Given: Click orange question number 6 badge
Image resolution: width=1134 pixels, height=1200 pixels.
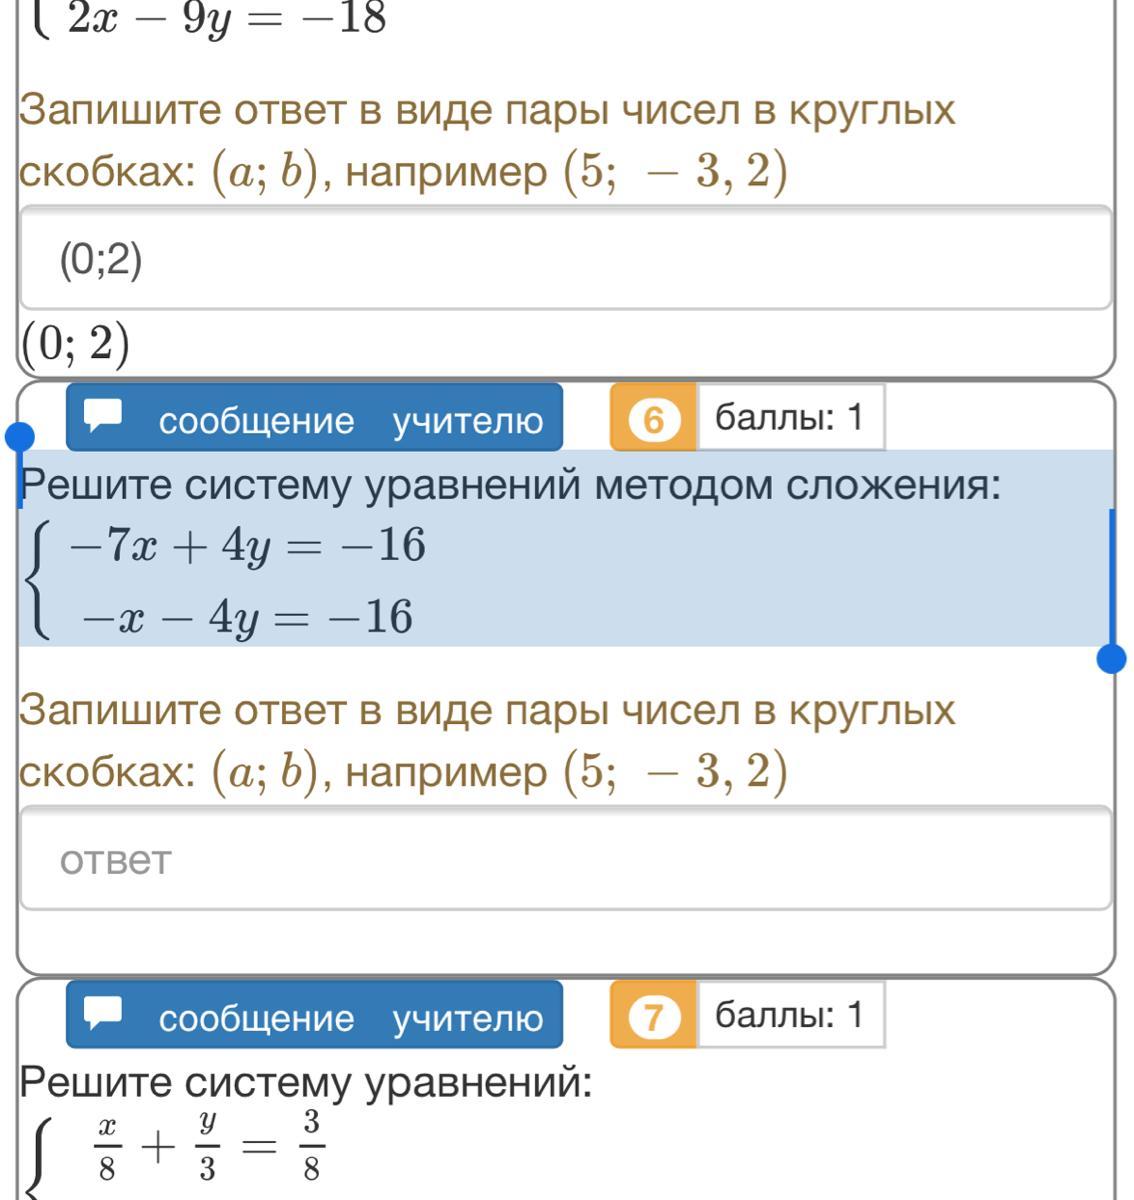Looking at the screenshot, I should [653, 420].
